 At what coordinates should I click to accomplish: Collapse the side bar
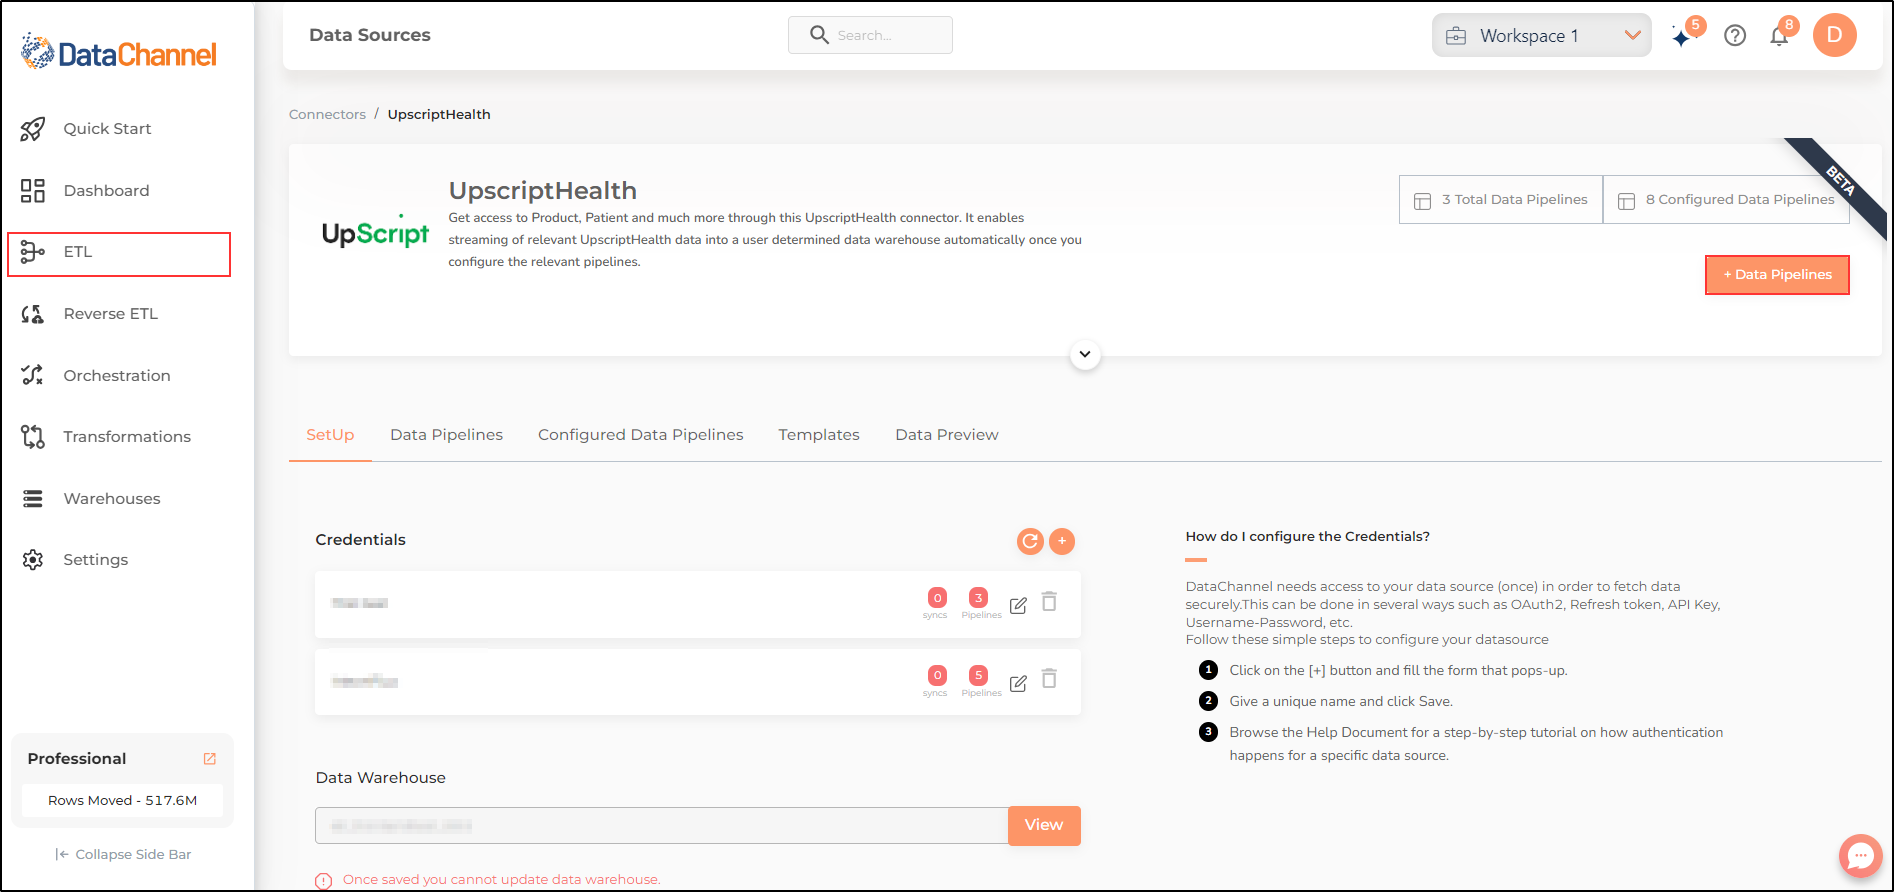coord(123,855)
